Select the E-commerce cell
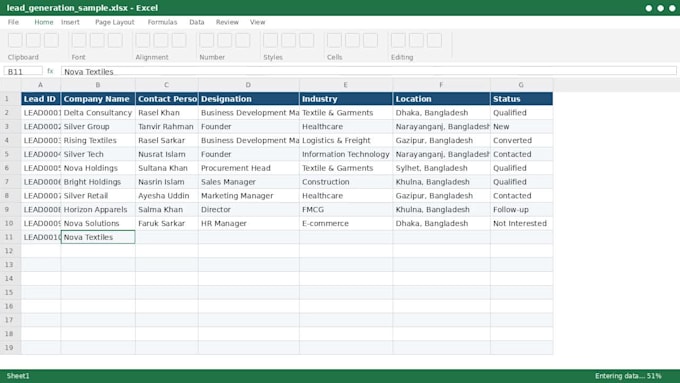 tap(346, 223)
